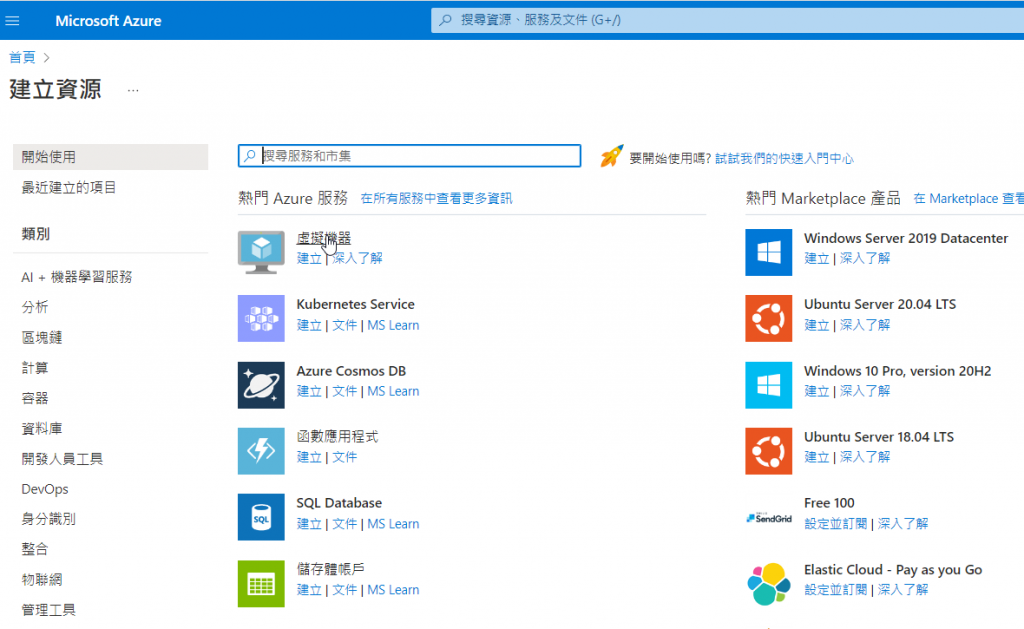
Task: Click 建立 under Azure Cosmos DB
Action: click(309, 391)
